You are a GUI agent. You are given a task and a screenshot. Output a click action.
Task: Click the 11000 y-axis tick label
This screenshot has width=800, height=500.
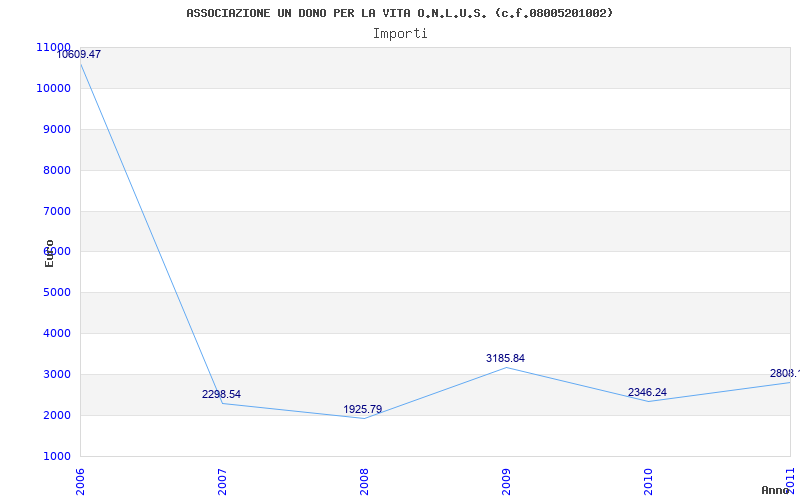(53, 47)
